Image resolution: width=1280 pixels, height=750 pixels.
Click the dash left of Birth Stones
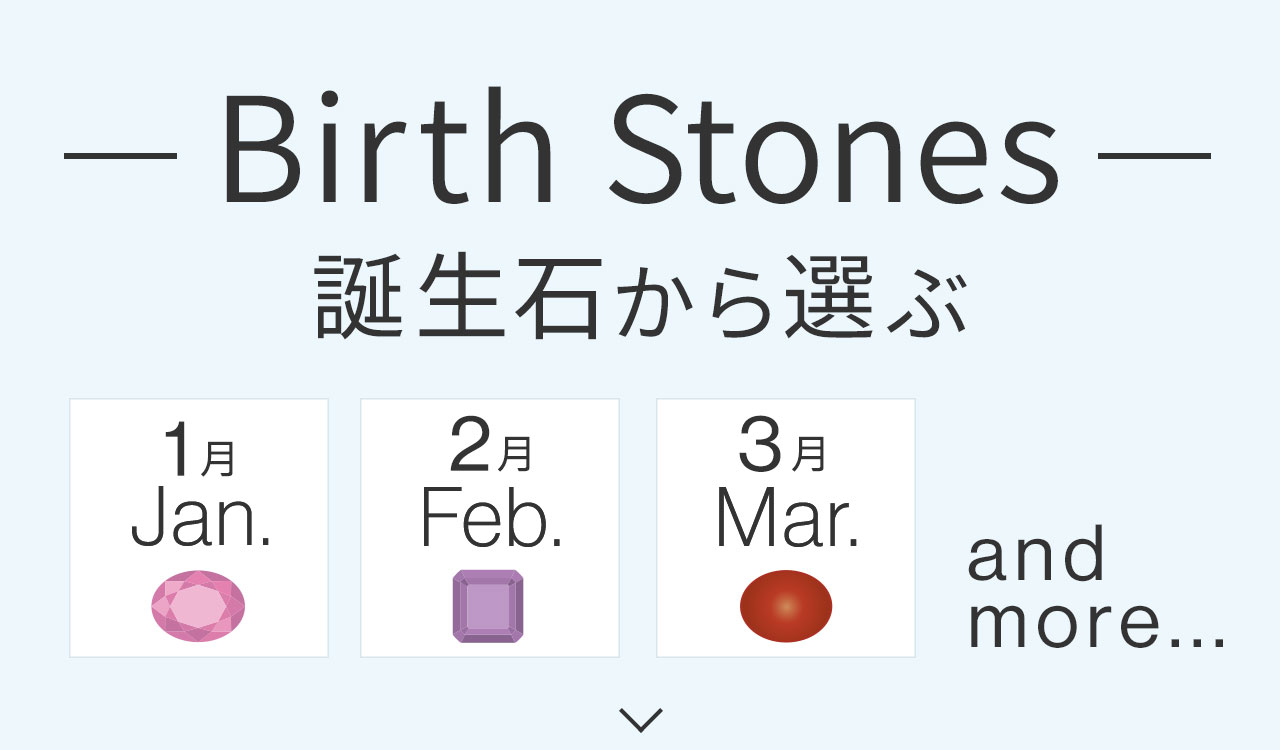pyautogui.click(x=120, y=157)
